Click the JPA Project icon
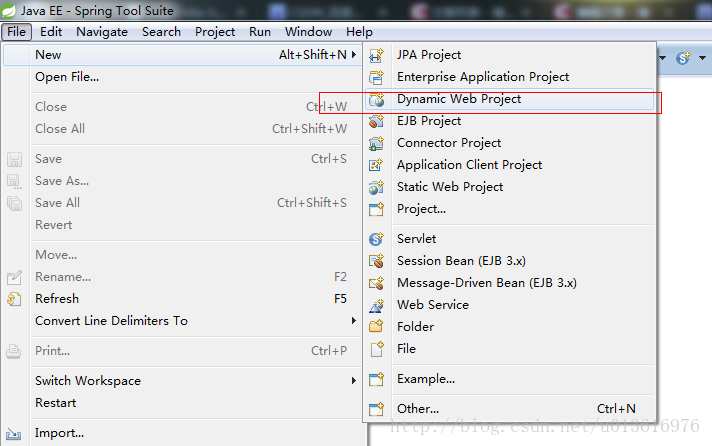 pyautogui.click(x=376, y=55)
